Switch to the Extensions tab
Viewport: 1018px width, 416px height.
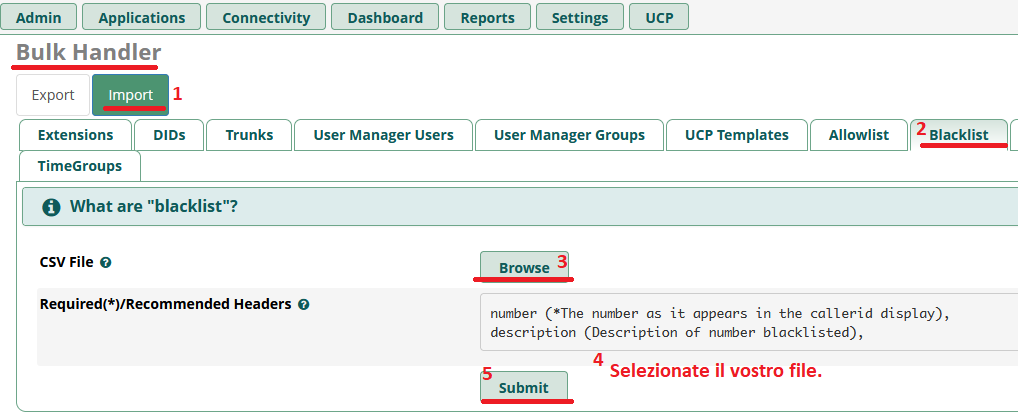(x=75, y=135)
